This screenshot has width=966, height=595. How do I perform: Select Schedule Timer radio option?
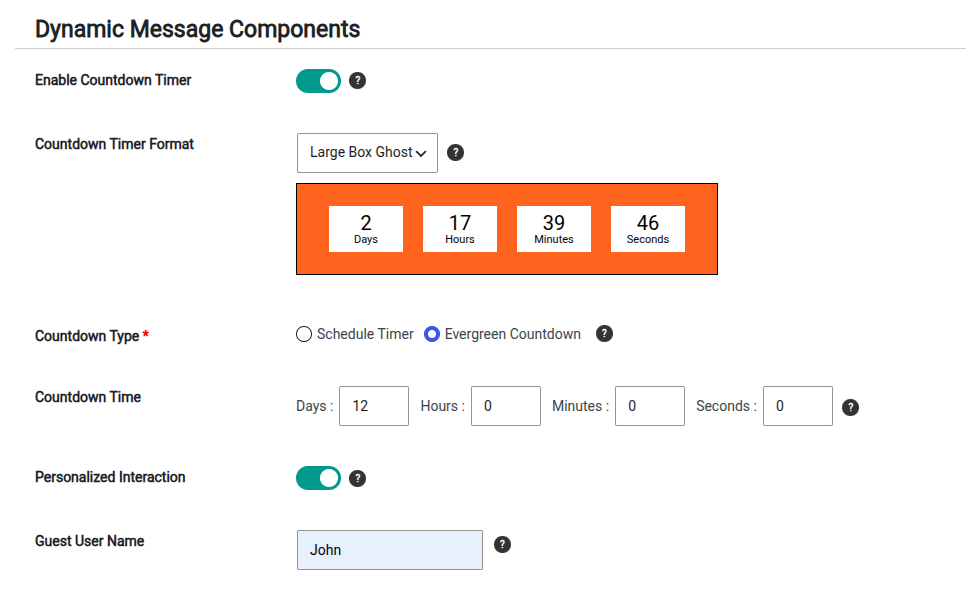point(304,334)
